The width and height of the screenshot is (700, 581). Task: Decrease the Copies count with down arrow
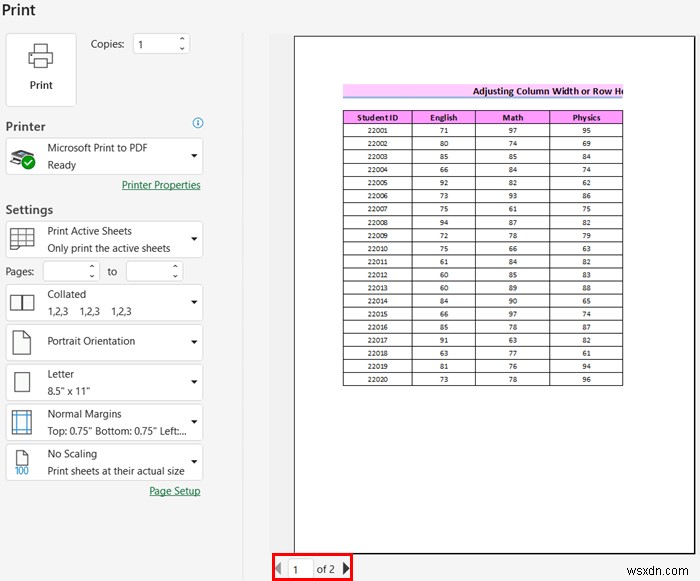(x=182, y=48)
